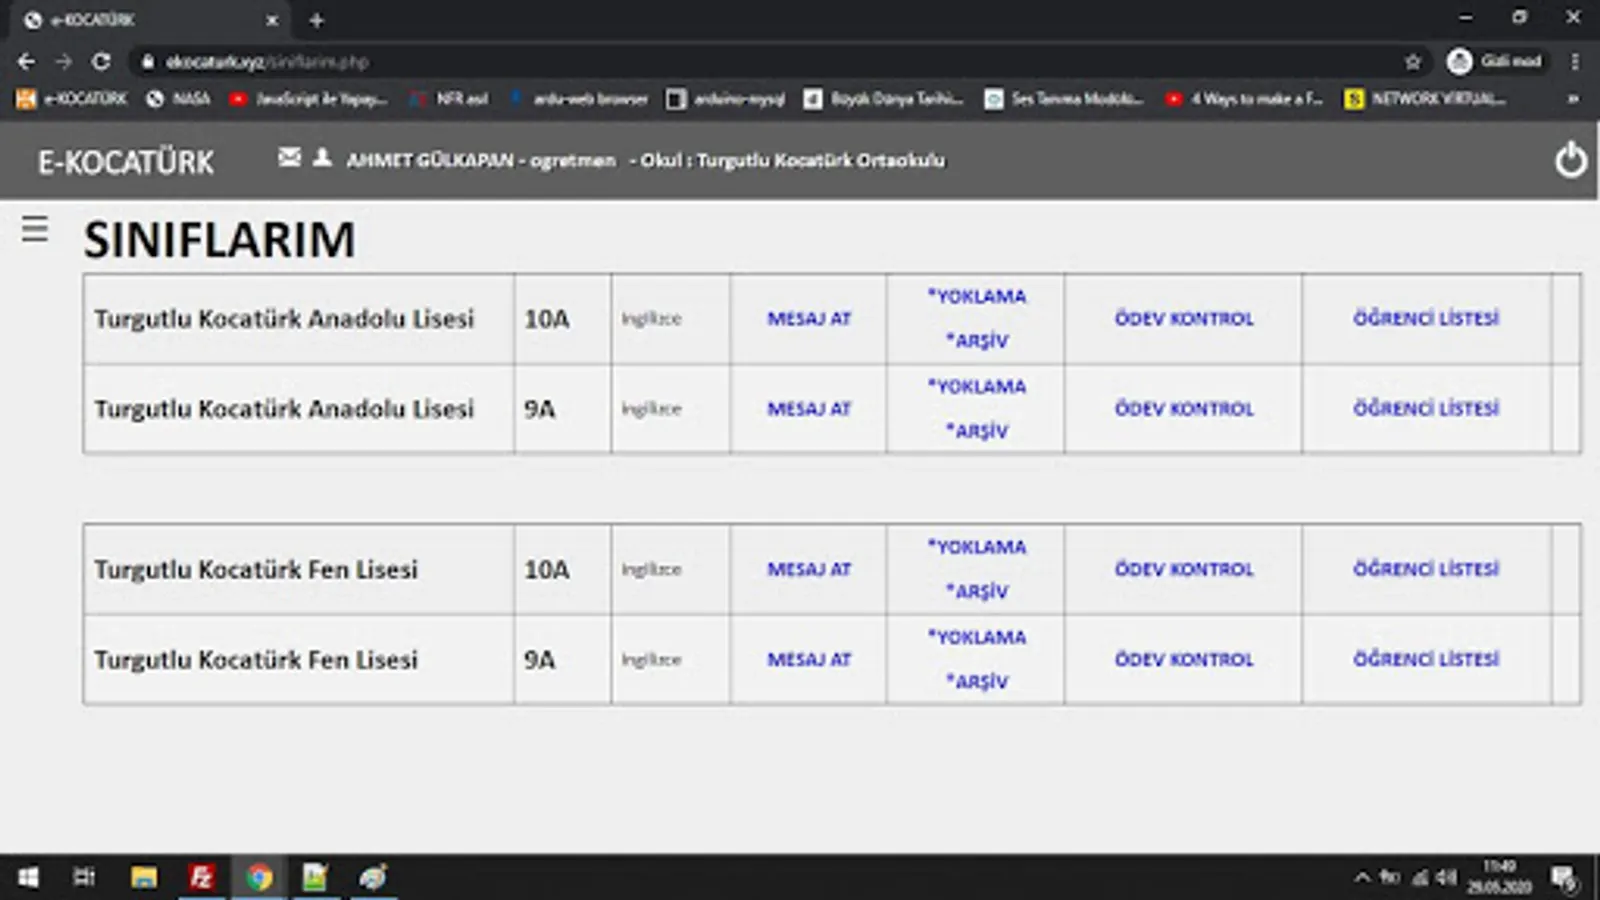Show hidden system tray icons

(1362, 878)
